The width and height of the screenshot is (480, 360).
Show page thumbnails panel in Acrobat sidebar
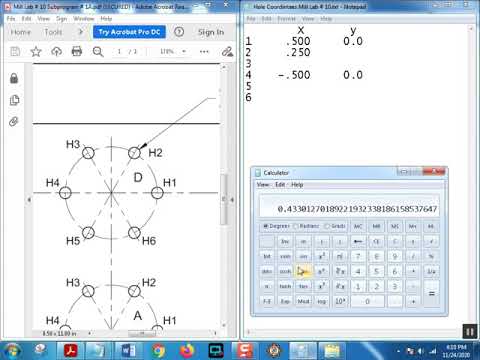coord(14,100)
